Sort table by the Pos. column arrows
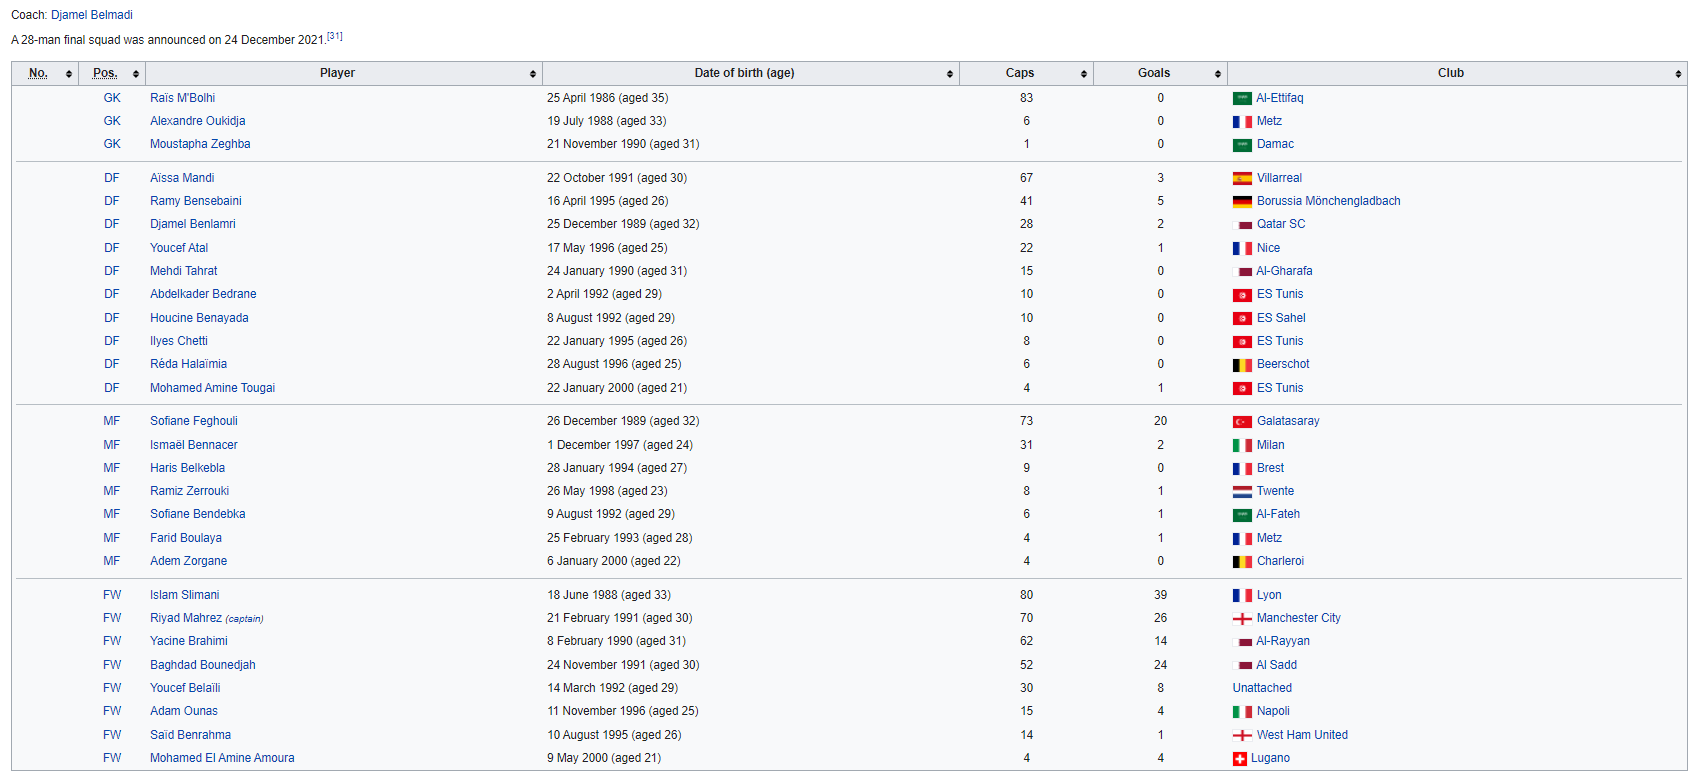 pos(136,74)
